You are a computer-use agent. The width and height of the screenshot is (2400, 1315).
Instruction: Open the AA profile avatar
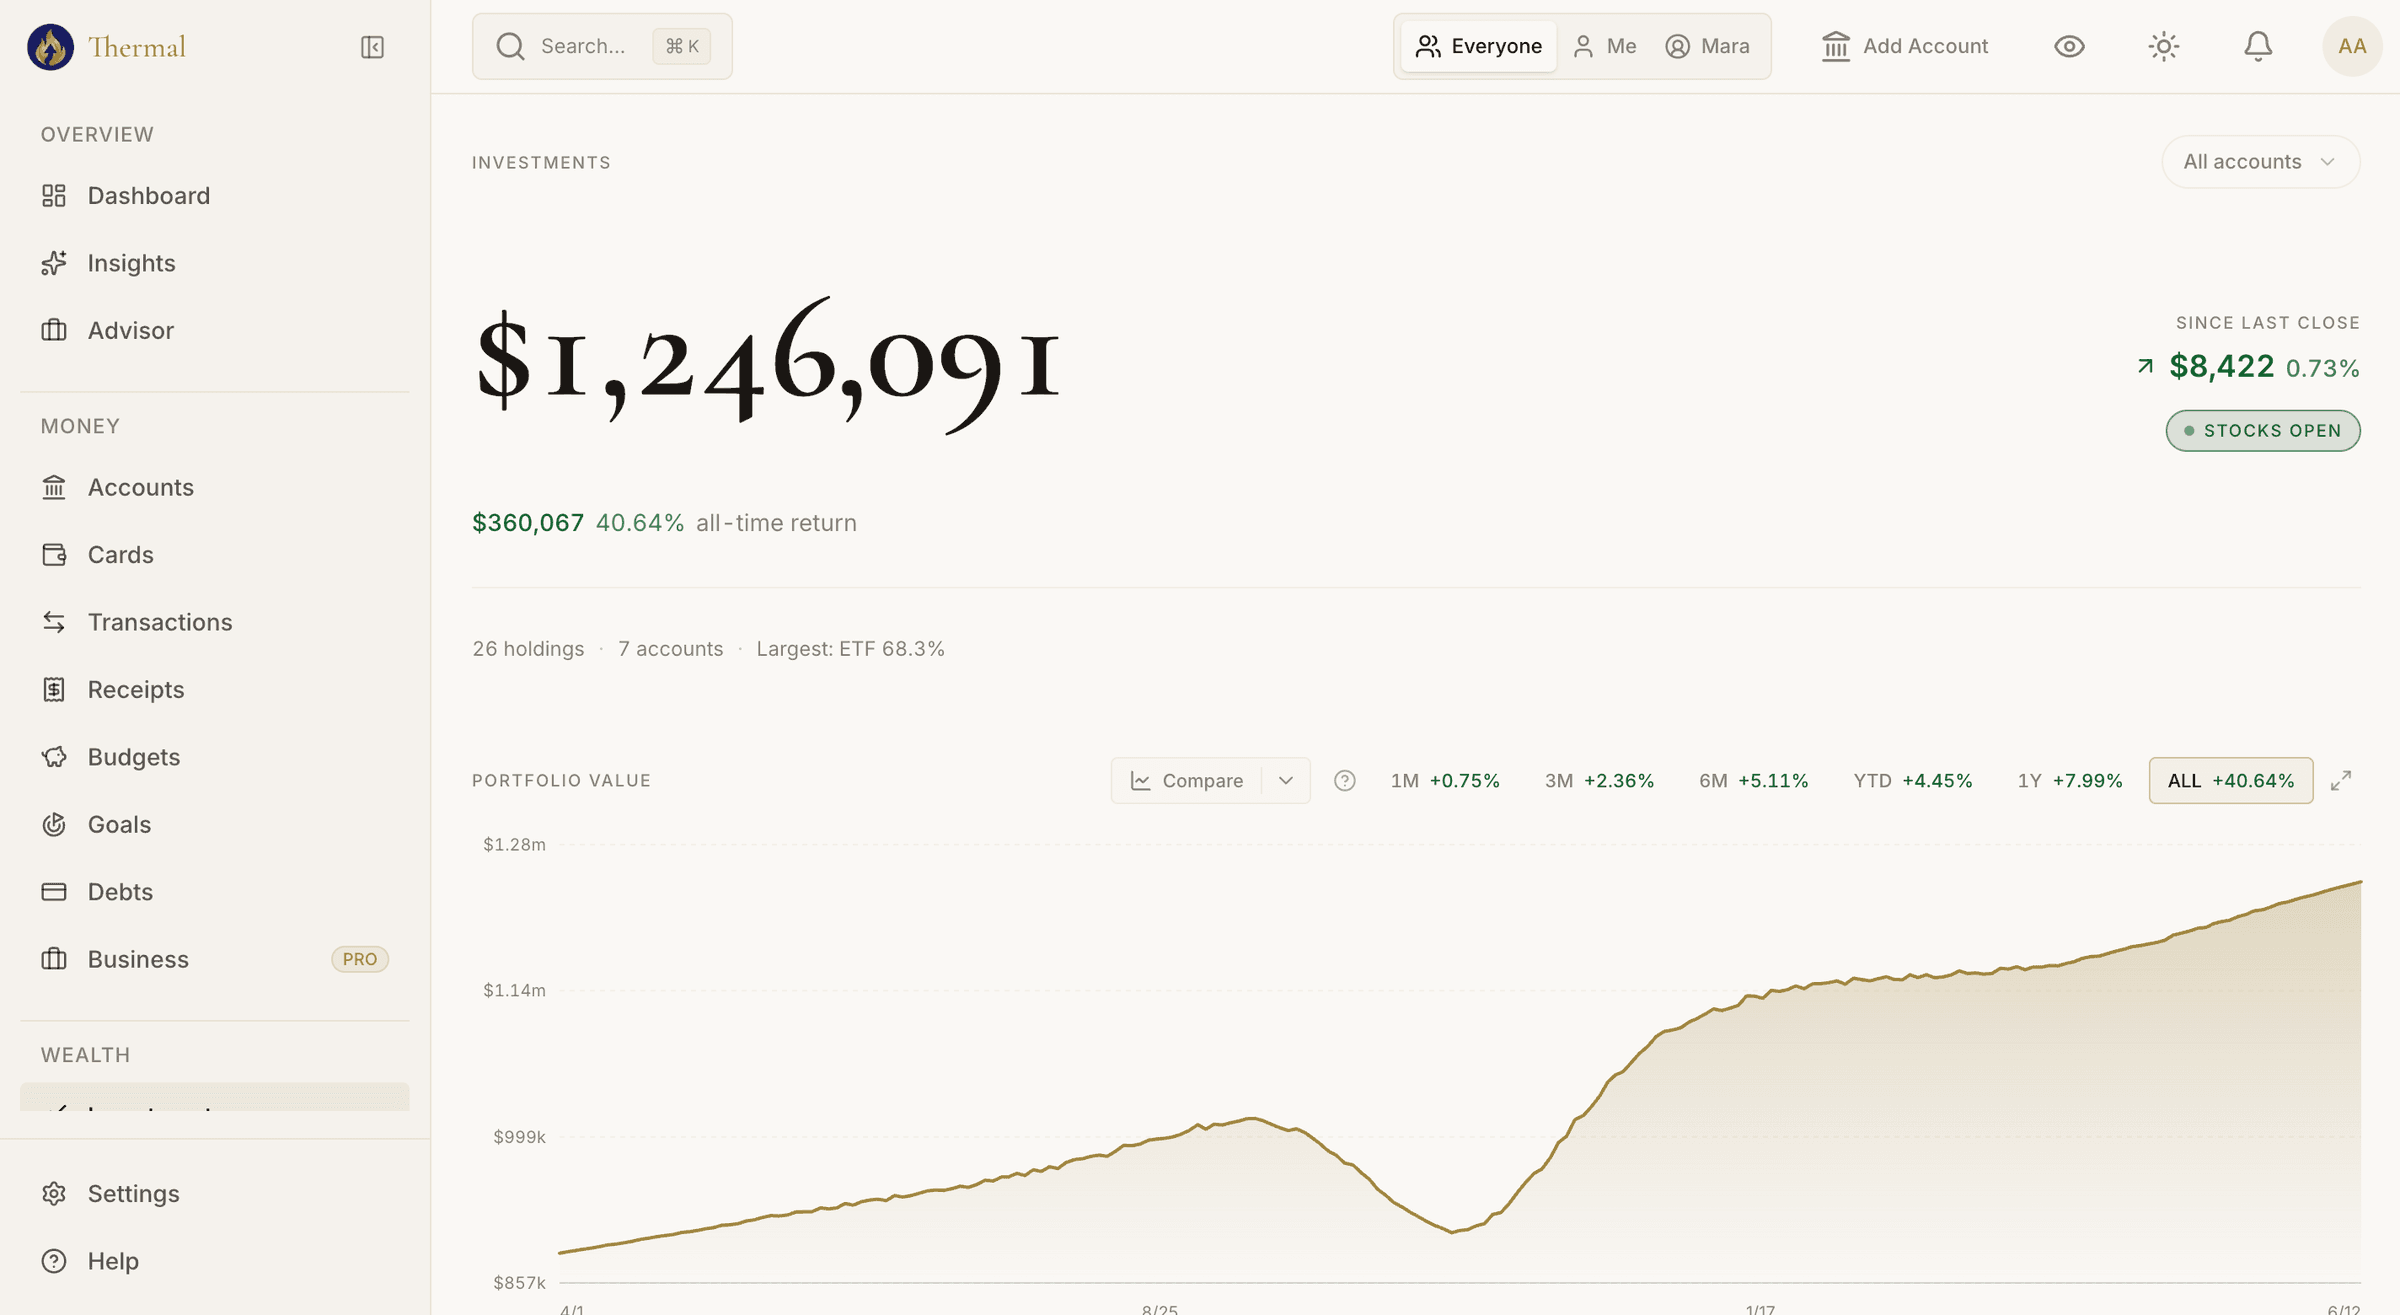[x=2352, y=46]
